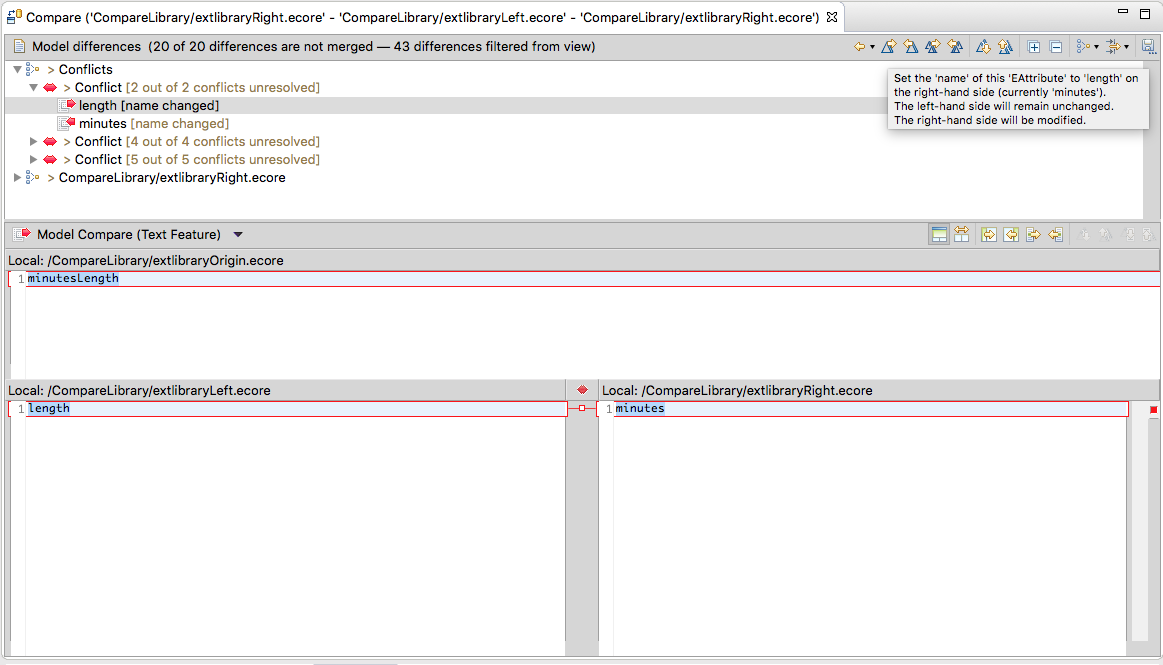This screenshot has width=1163, height=665.
Task: Select 'Conflict [4 out of 4 conflicts unresolved]'
Action: (x=197, y=141)
